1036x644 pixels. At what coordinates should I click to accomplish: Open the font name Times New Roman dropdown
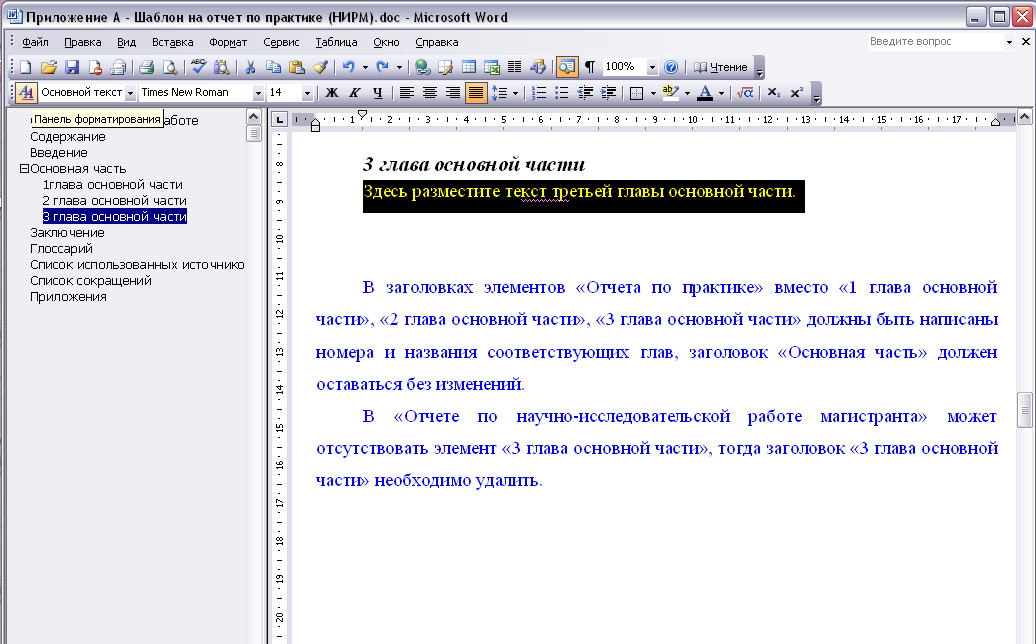click(x=258, y=93)
